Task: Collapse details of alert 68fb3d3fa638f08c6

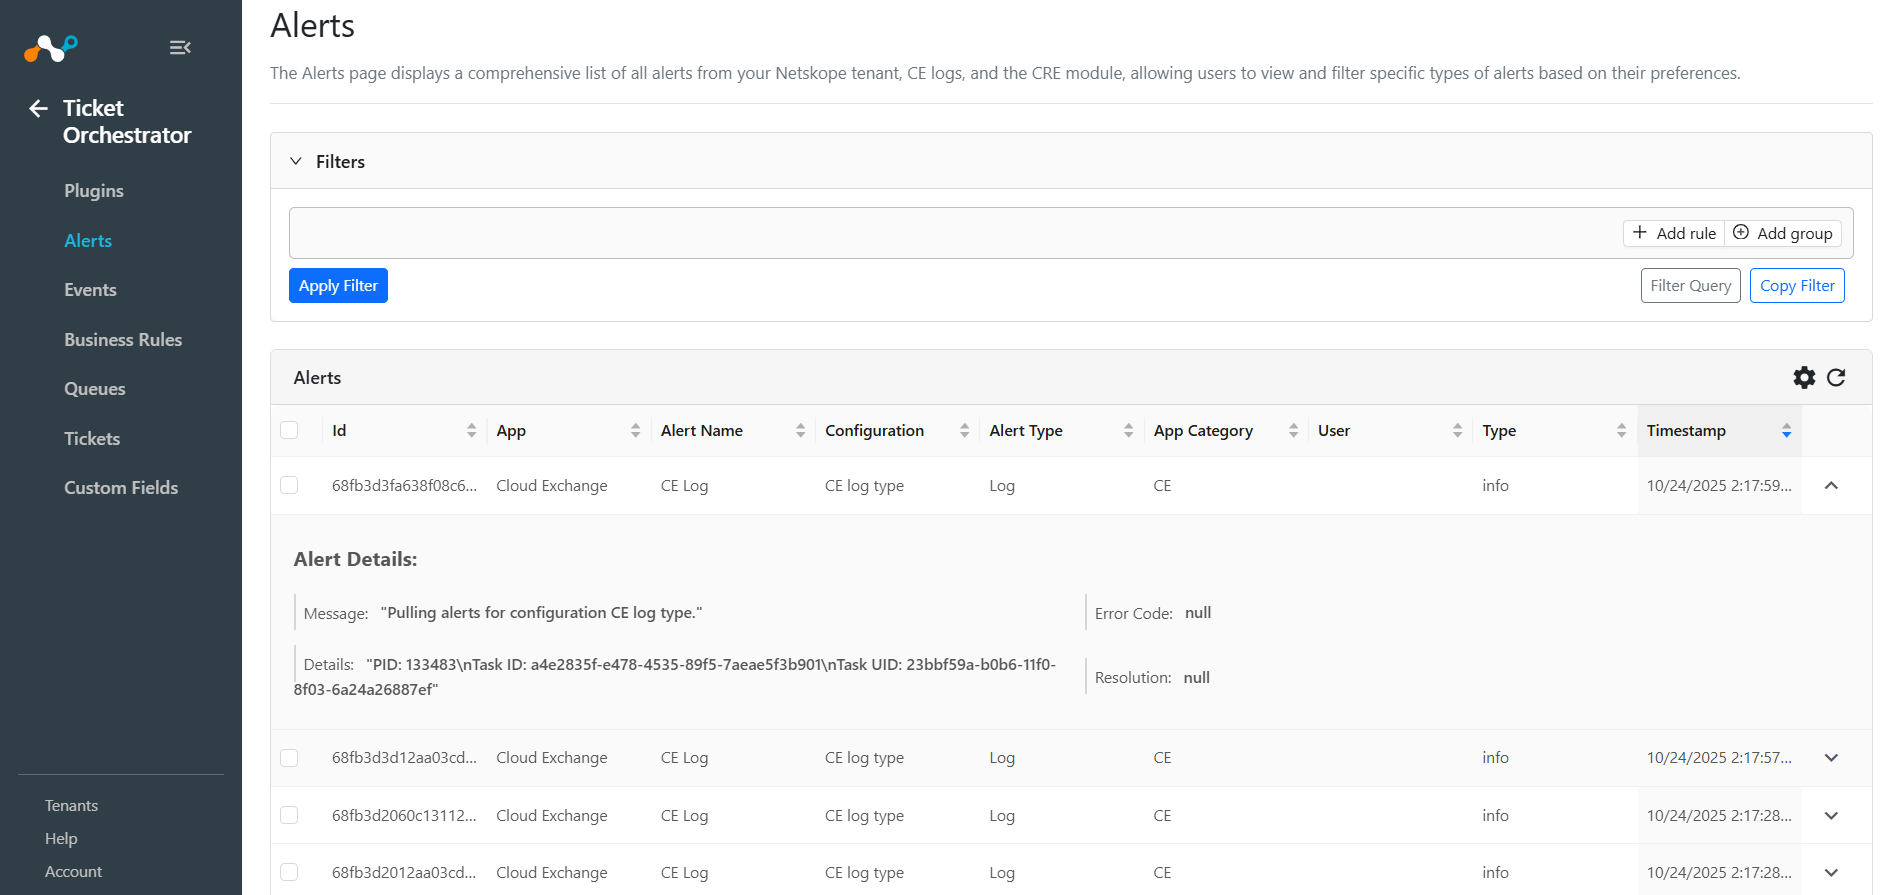Action: pos(1831,485)
